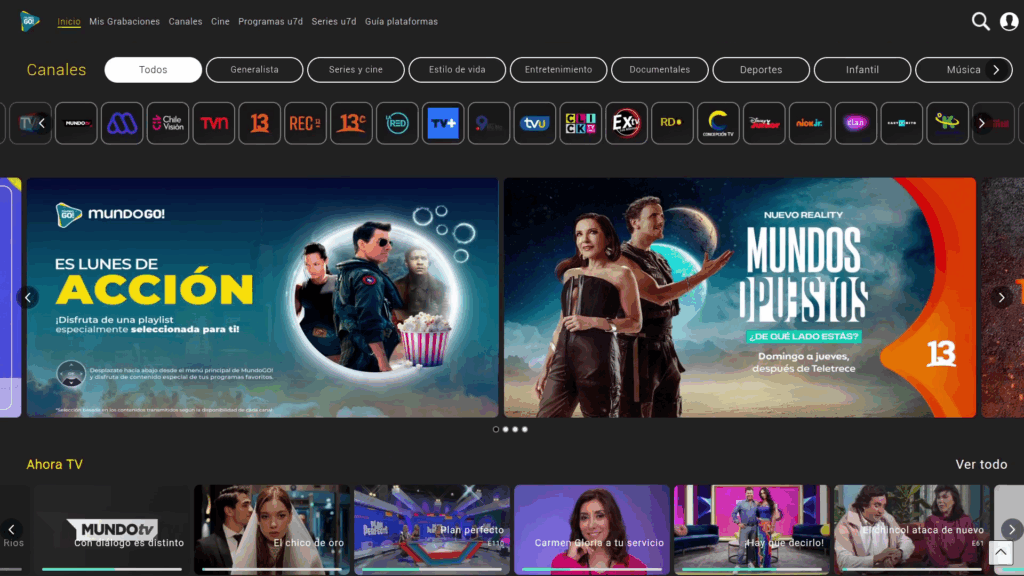Open the Lunes de Acción banner
1024x576 pixels.
(x=263, y=298)
